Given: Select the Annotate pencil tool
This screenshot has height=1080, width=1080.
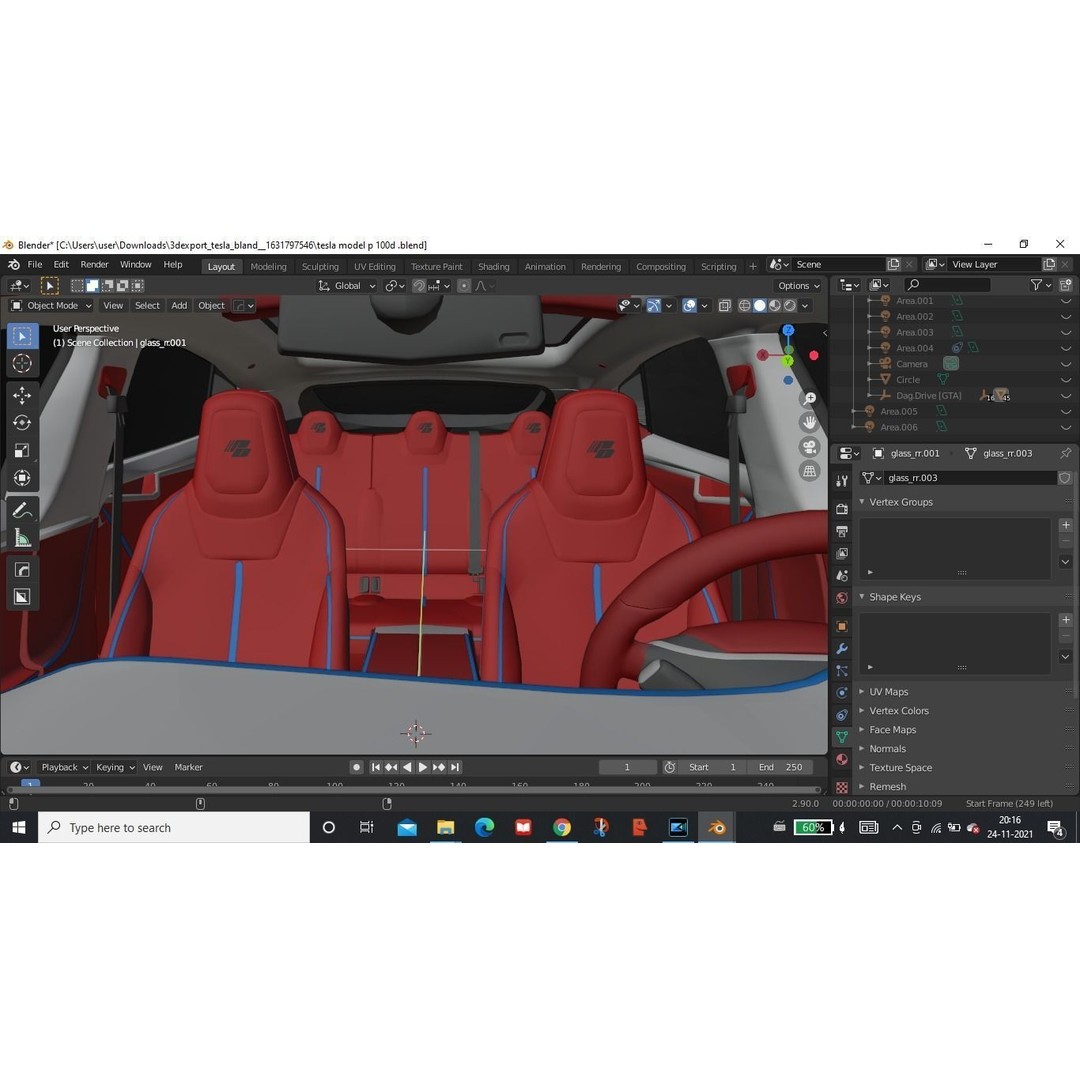Looking at the screenshot, I should 22,510.
